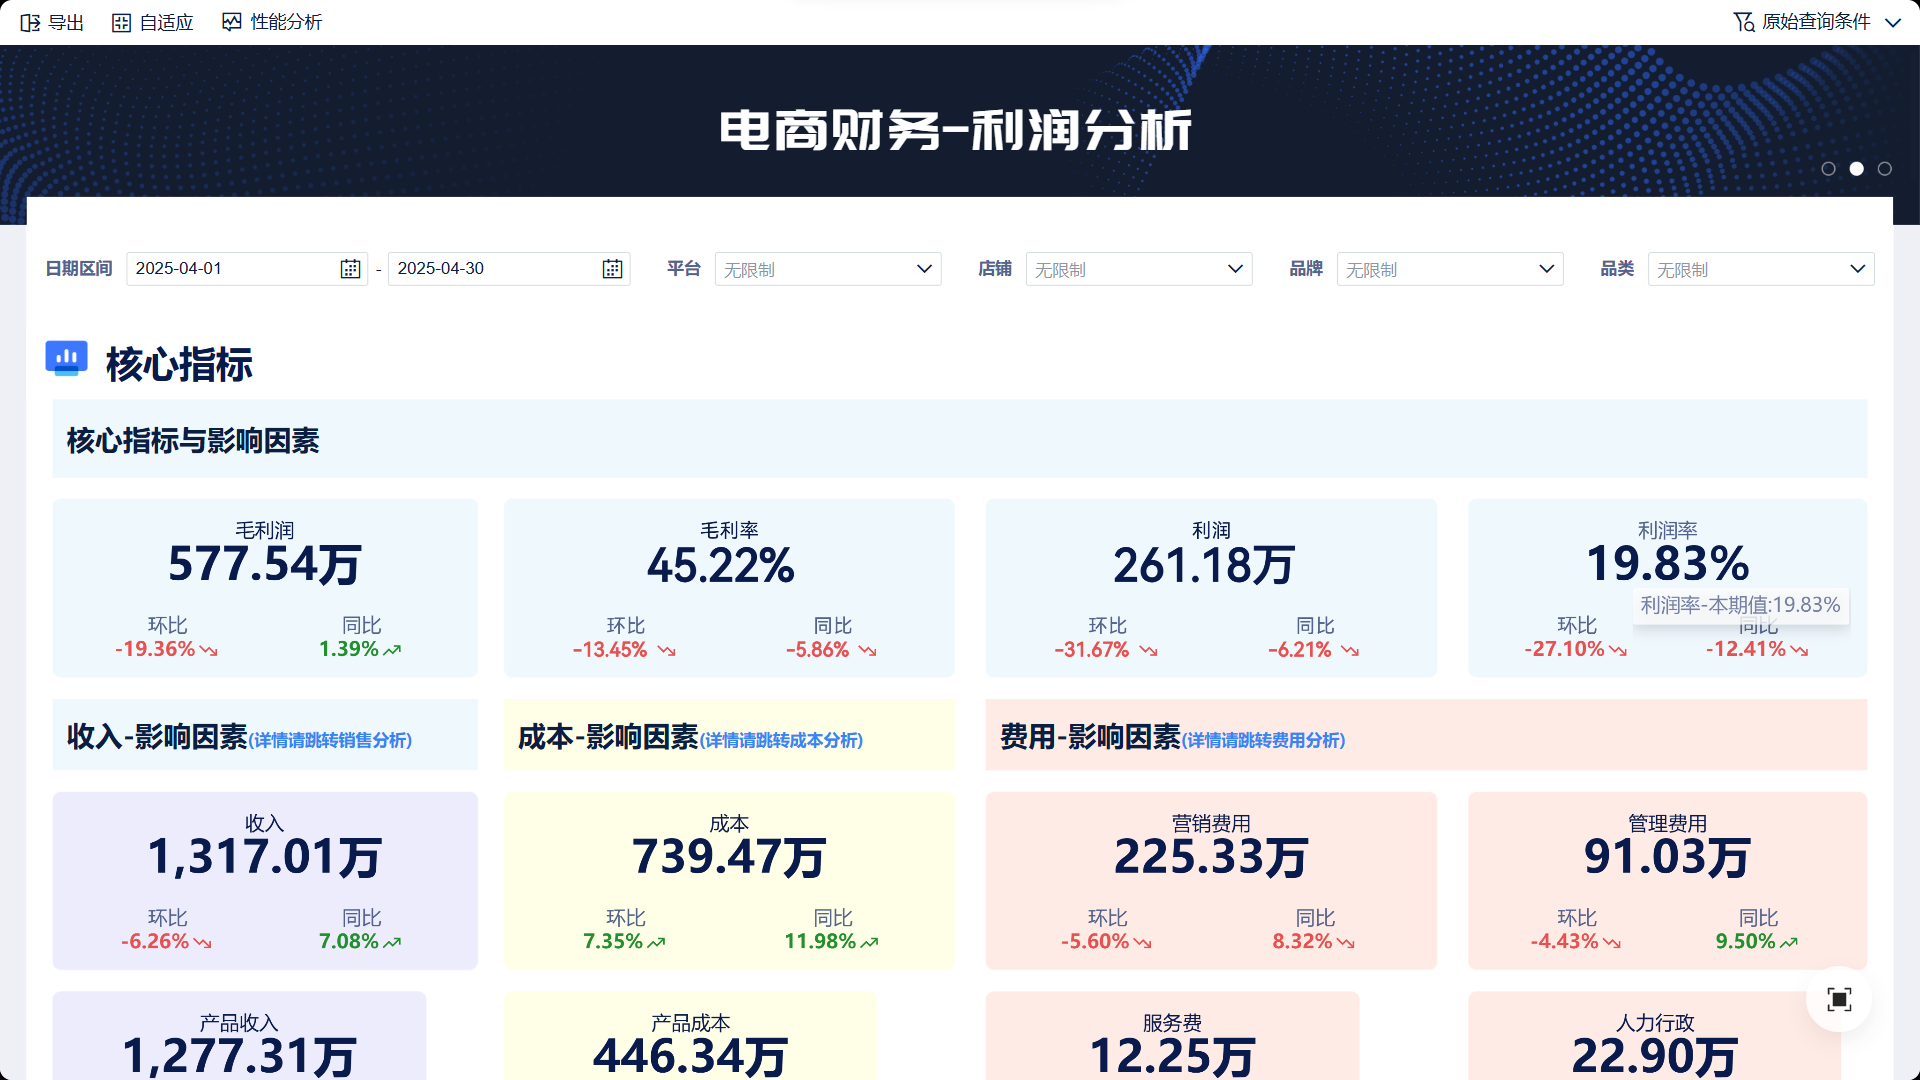Click the blue 核心指标 chart icon
The image size is (1920, 1080).
point(67,358)
